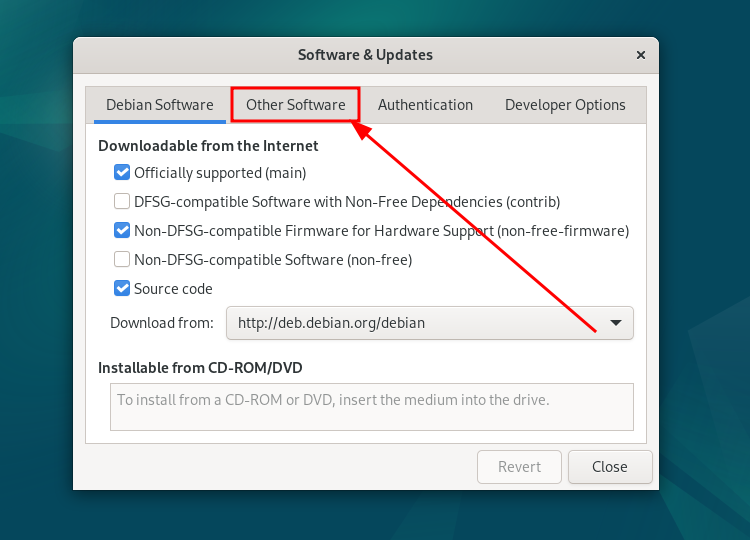Click the Close button at bottom
The height and width of the screenshot is (540, 750).
tap(609, 467)
